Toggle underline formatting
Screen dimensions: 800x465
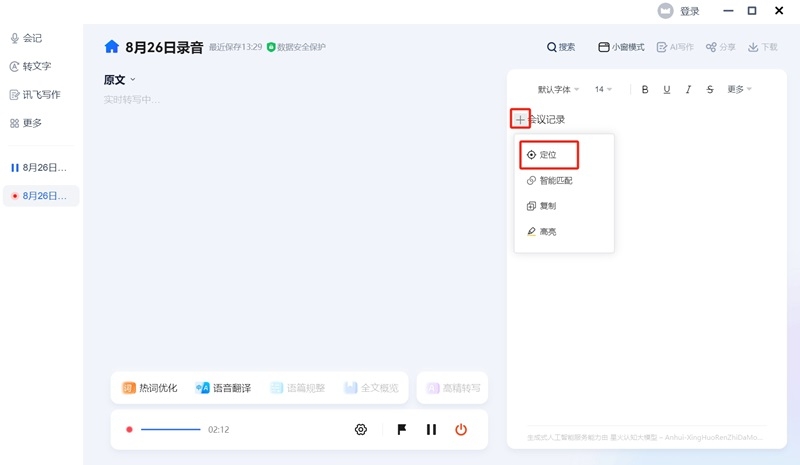tap(666, 89)
